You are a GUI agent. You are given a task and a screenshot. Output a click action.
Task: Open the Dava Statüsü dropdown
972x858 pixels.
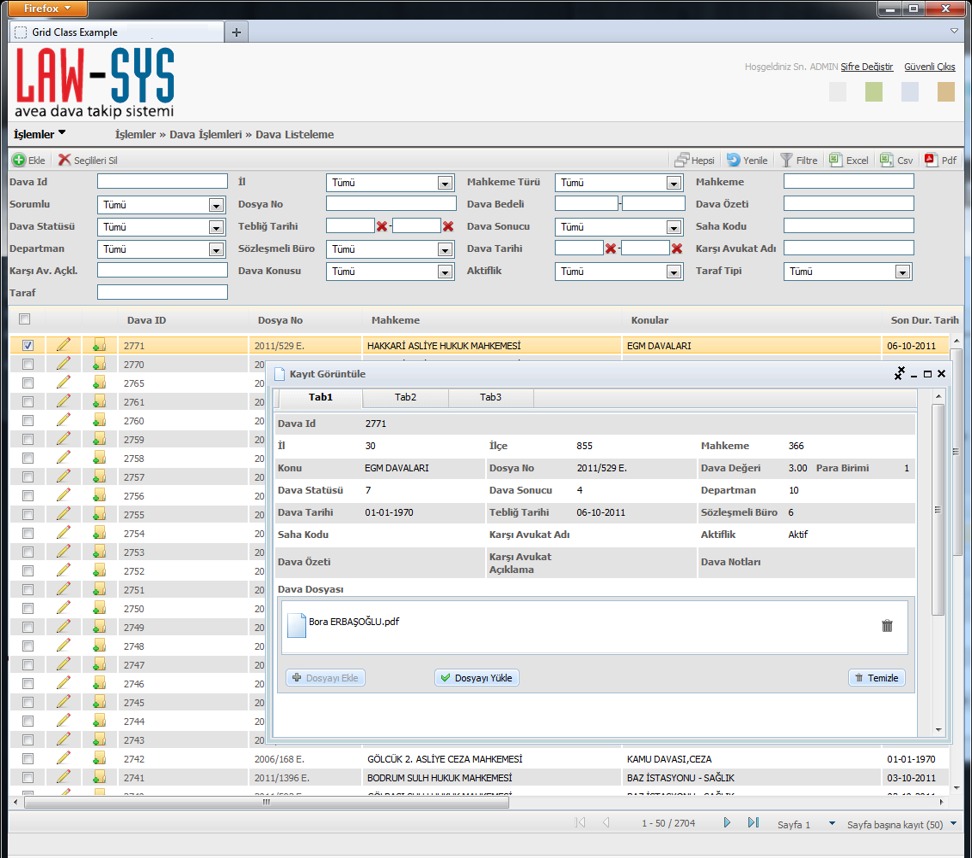pos(161,227)
